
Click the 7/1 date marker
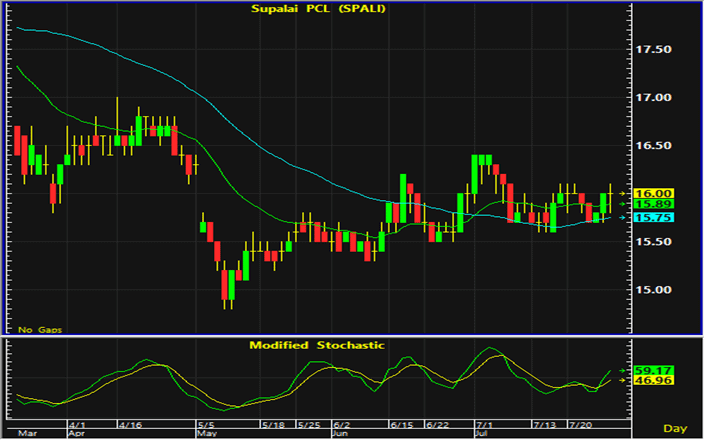pos(485,425)
